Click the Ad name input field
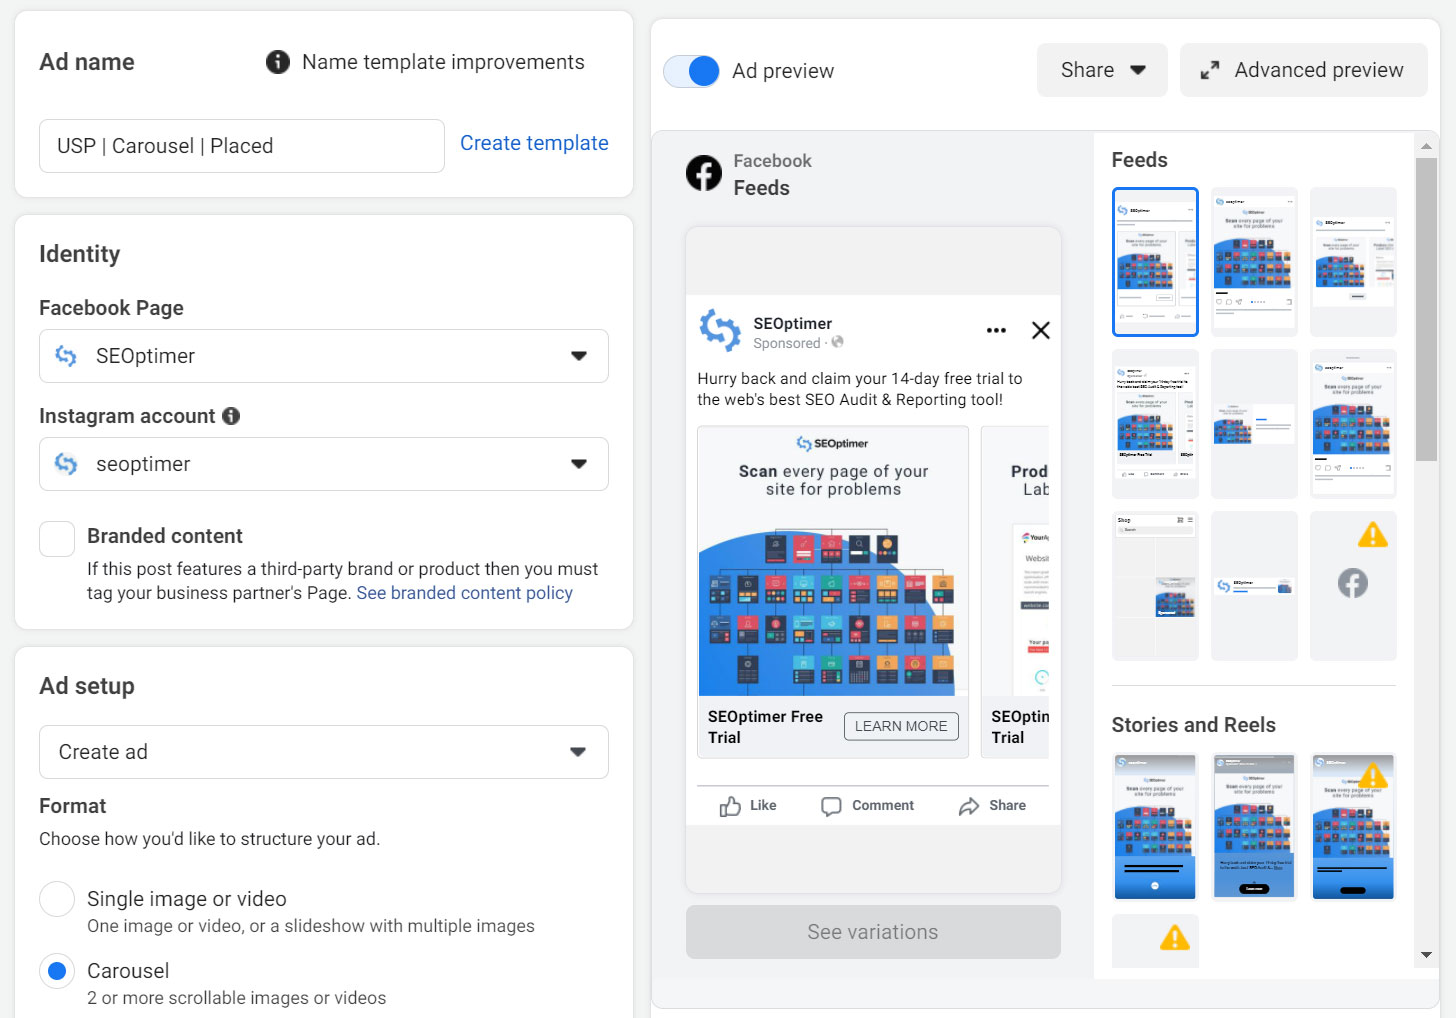Screen dimensions: 1456x1018 tap(241, 146)
